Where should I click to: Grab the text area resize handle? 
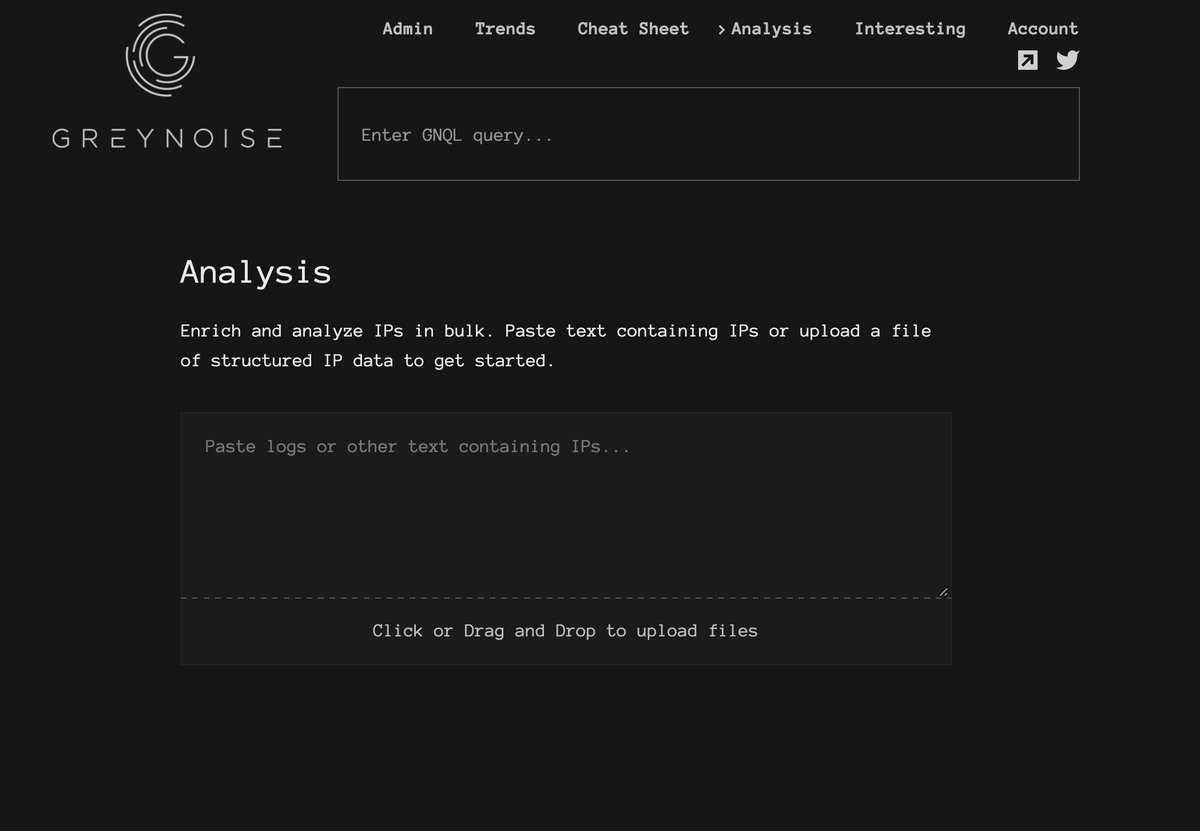943,591
